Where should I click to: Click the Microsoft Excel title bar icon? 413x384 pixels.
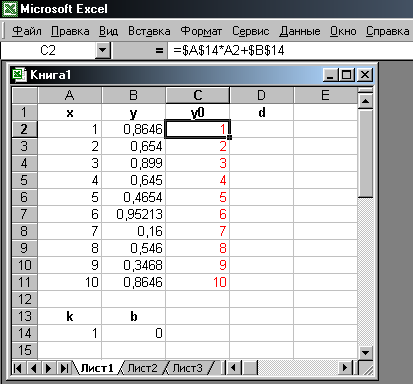[x=9, y=9]
